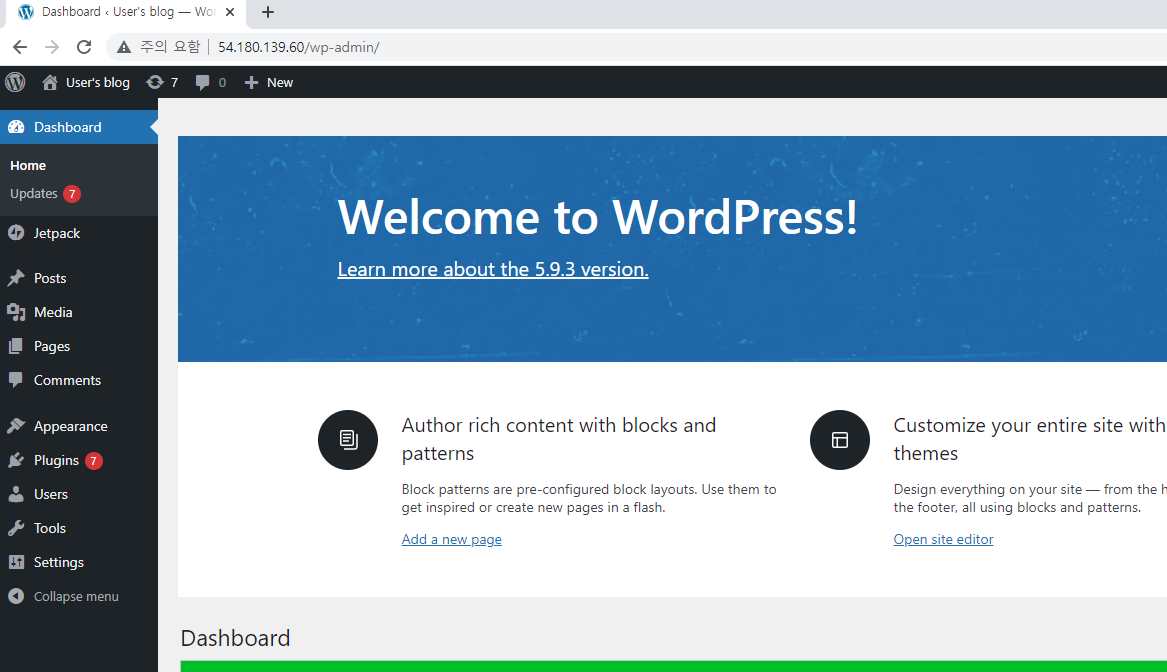Open a new browser tab
Viewport: 1167px width, 672px height.
(x=268, y=12)
